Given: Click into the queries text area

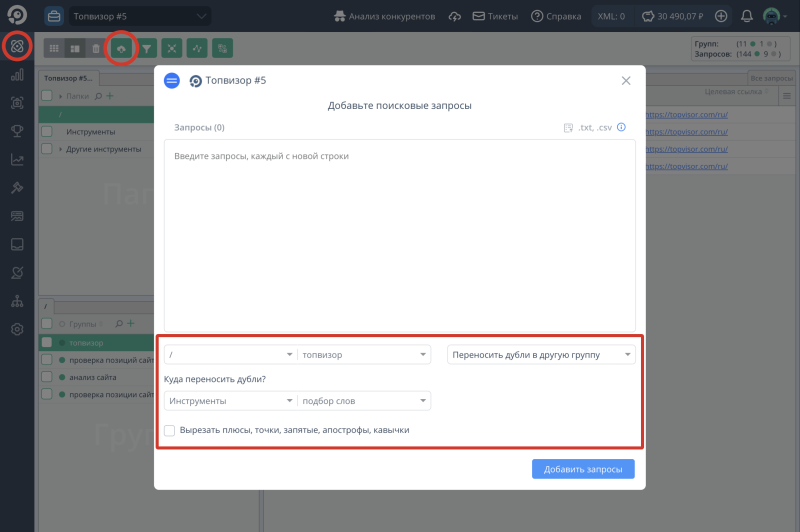Looking at the screenshot, I should [400, 236].
